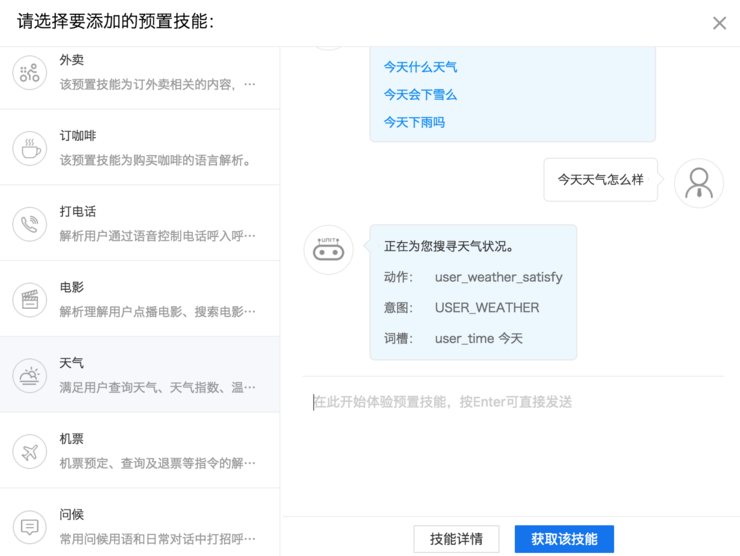
Task: Select the 外卖 preset skill
Action: point(140,78)
